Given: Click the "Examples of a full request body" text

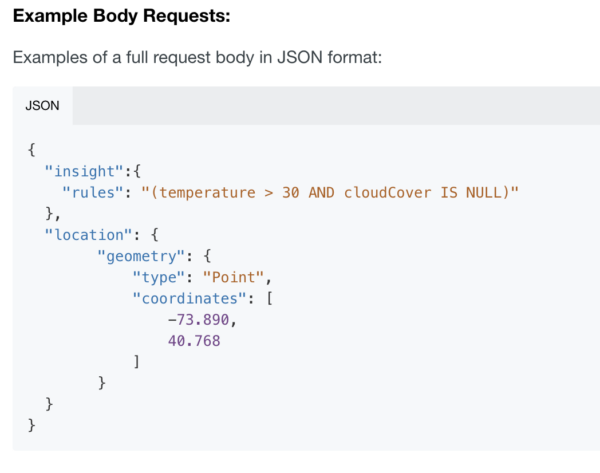Looking at the screenshot, I should coord(197,57).
